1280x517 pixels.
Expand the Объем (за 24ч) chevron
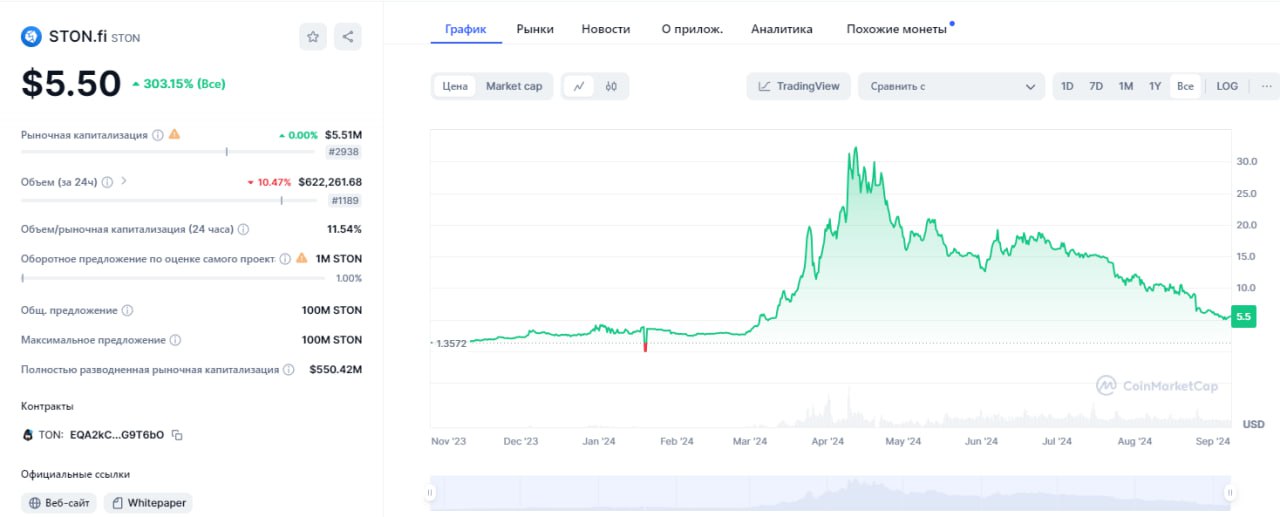coord(124,181)
